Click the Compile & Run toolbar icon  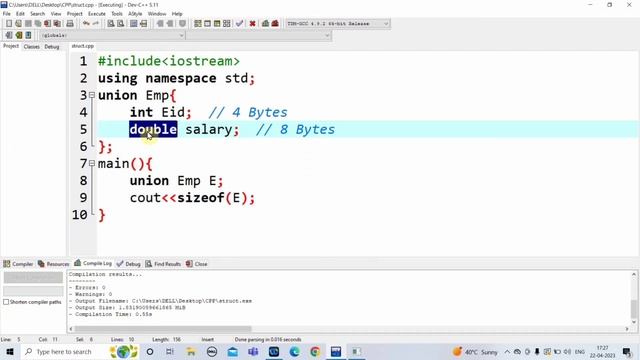[217, 24]
